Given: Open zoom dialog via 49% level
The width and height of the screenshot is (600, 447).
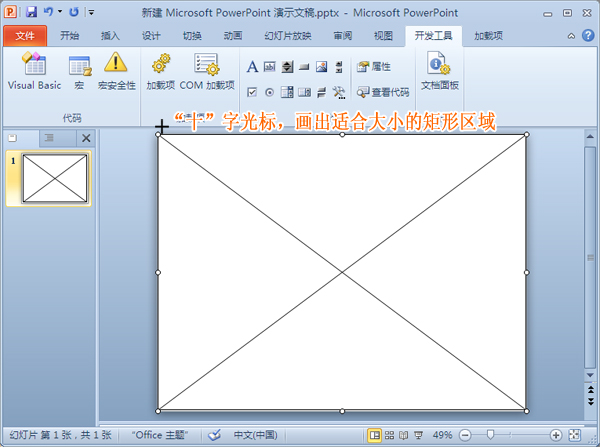Looking at the screenshot, I should (x=442, y=435).
